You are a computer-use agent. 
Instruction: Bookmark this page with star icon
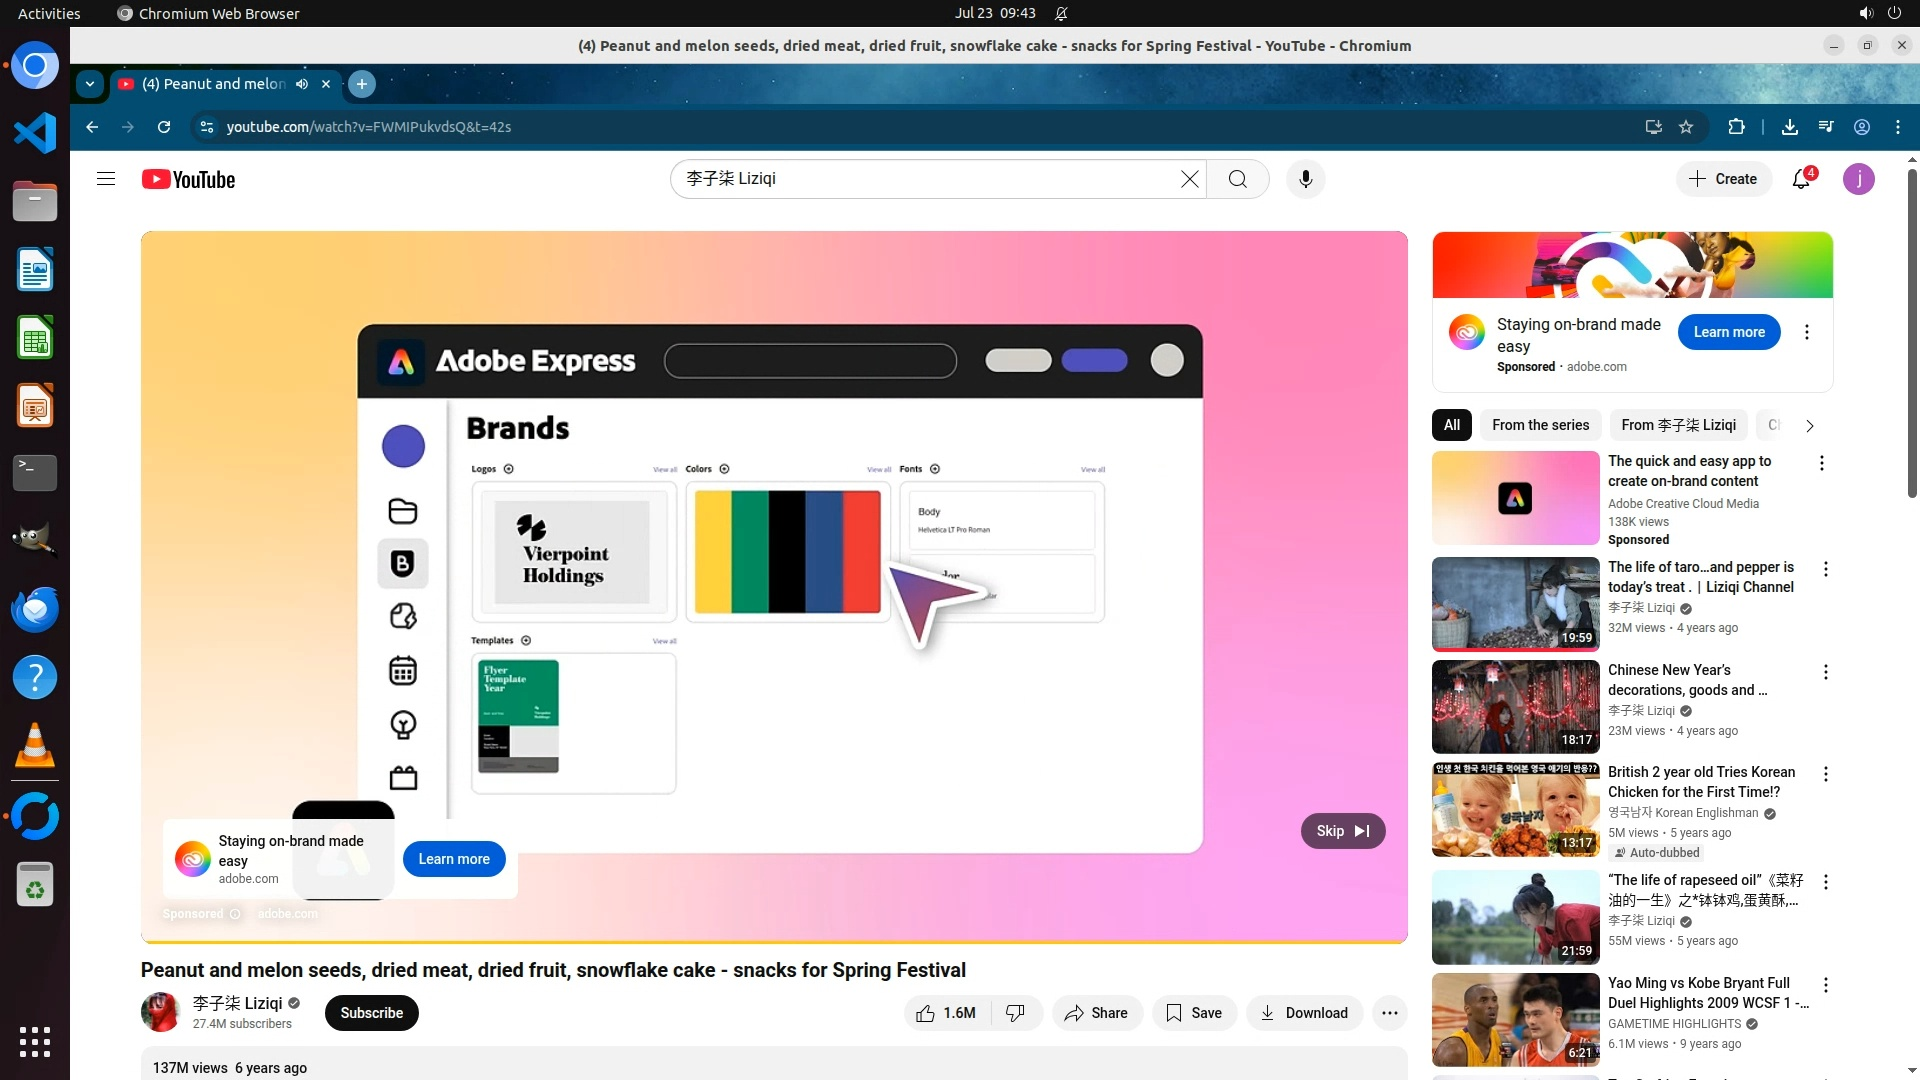[1686, 127]
